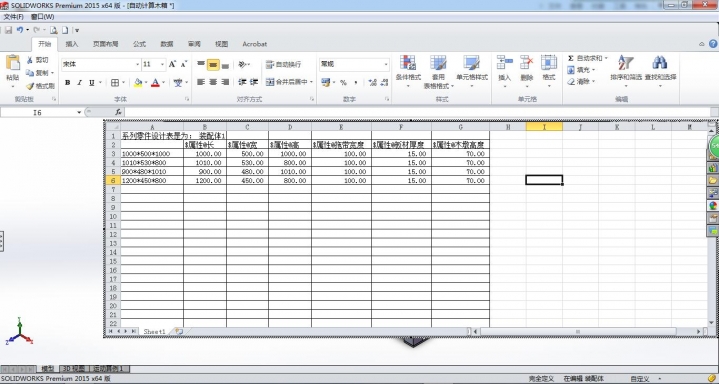
Task: Click the Find and Select binoculars icon
Action: coord(660,63)
